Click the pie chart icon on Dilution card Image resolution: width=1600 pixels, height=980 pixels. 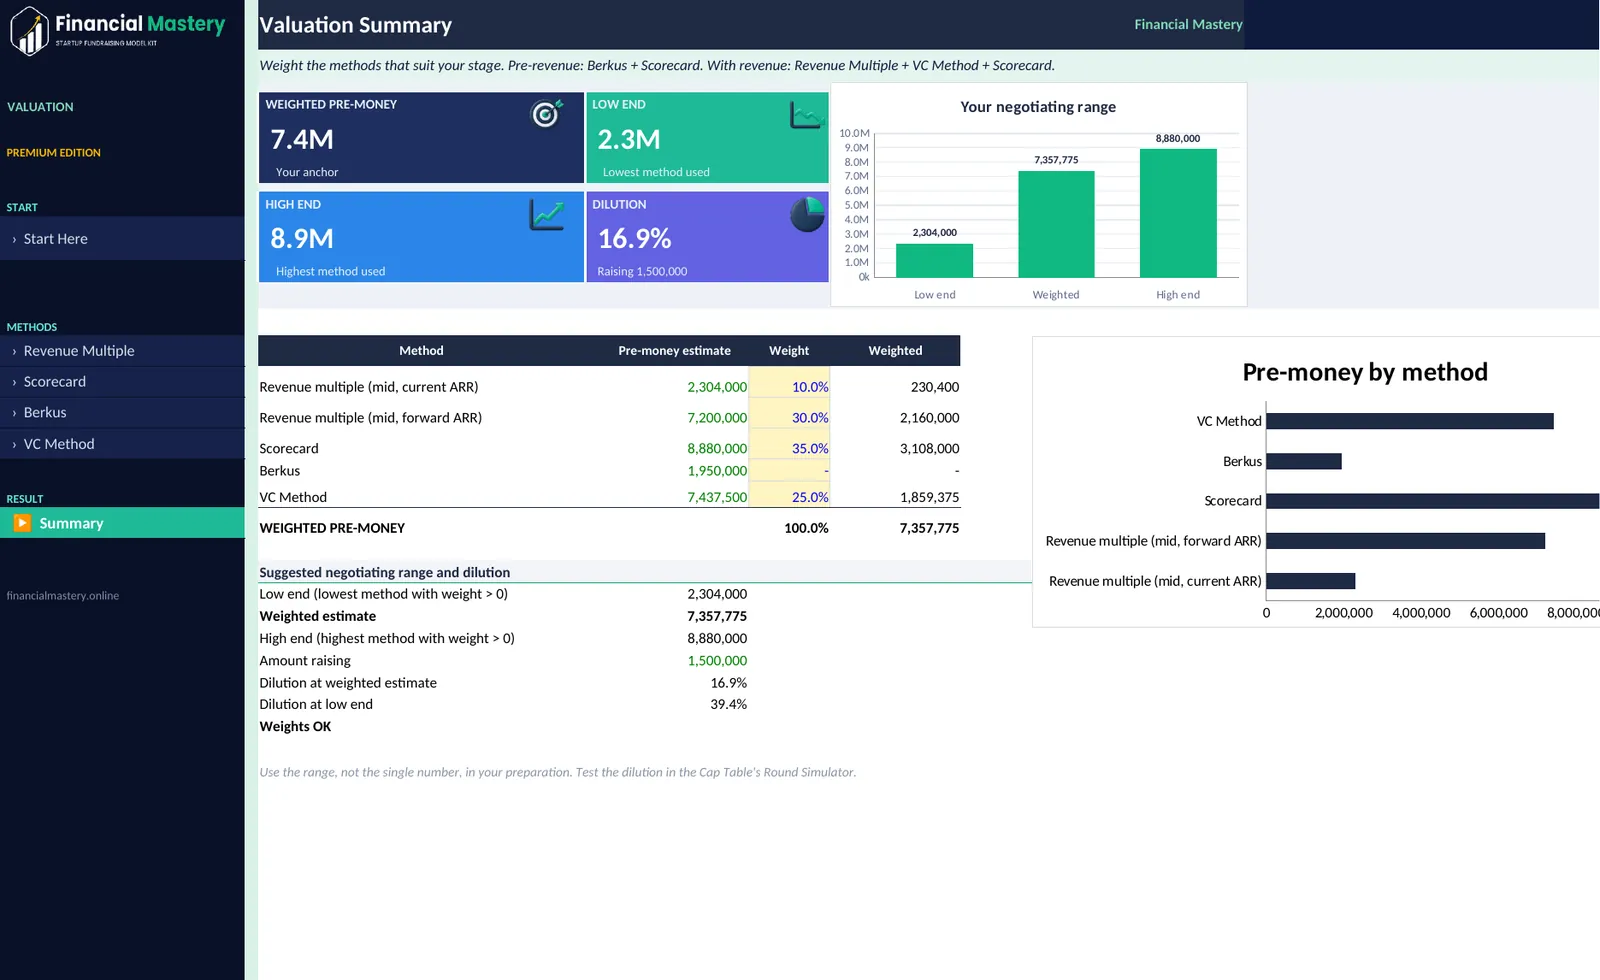[807, 214]
